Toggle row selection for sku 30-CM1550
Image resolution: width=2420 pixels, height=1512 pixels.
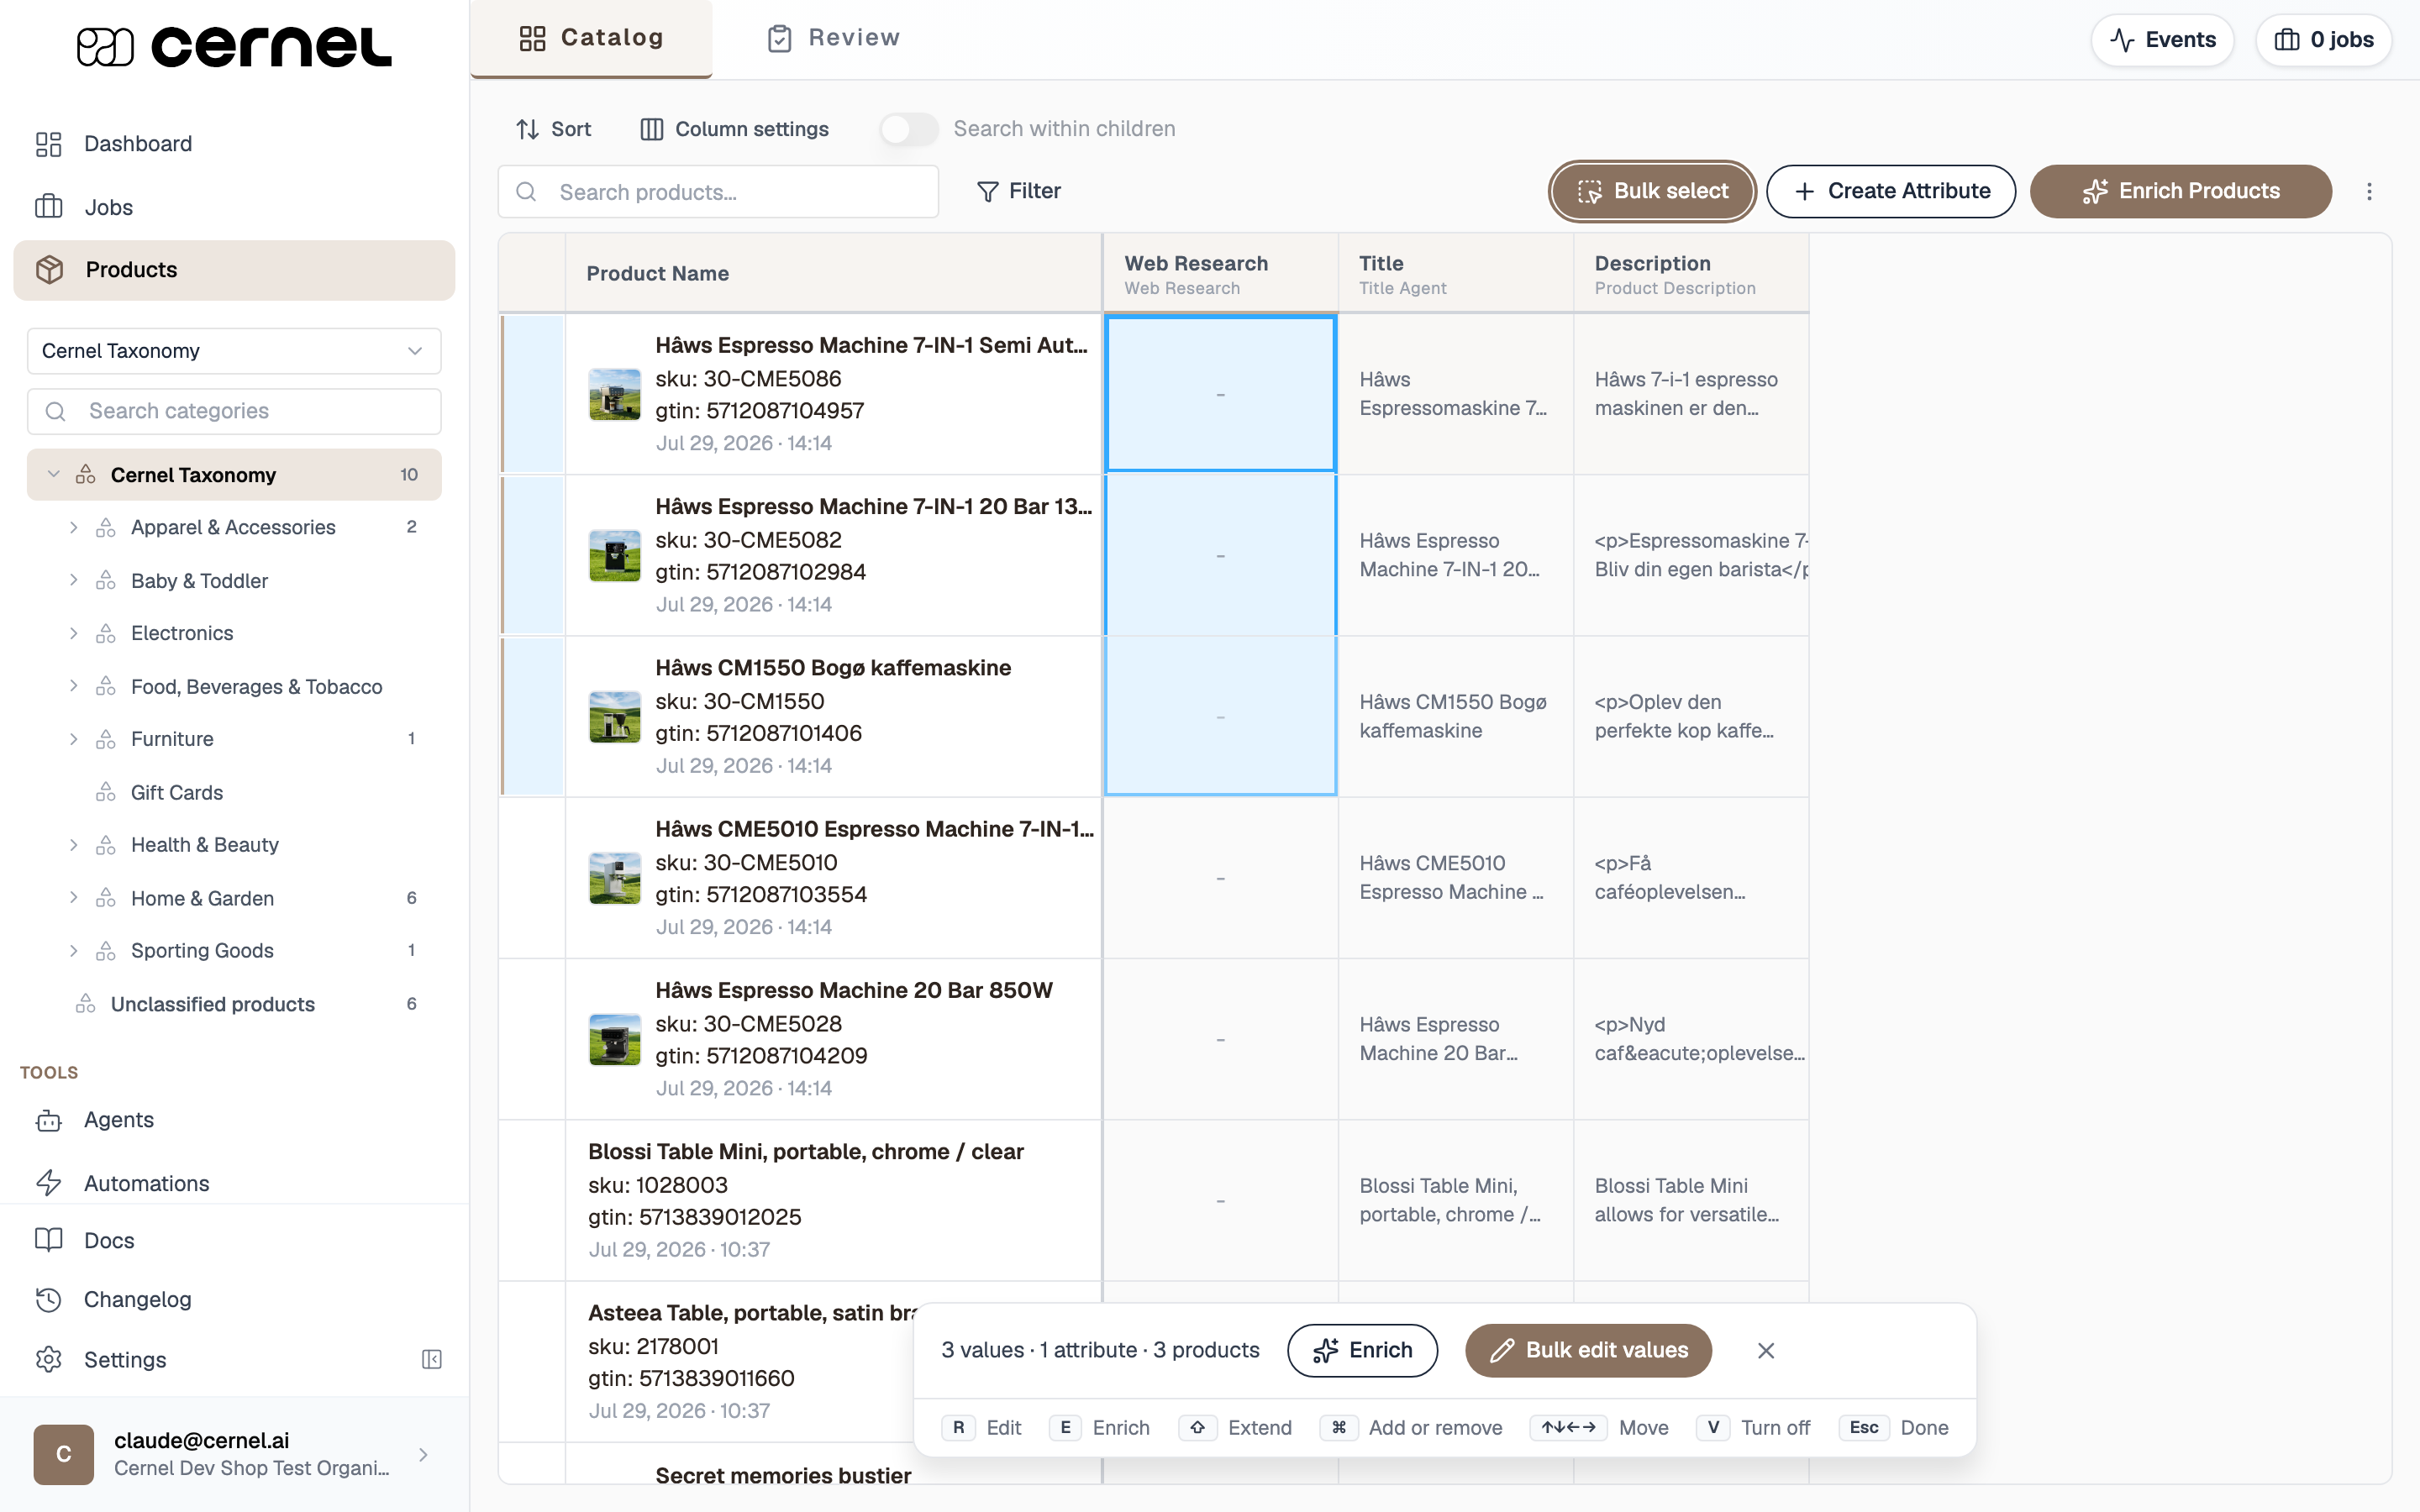[533, 717]
